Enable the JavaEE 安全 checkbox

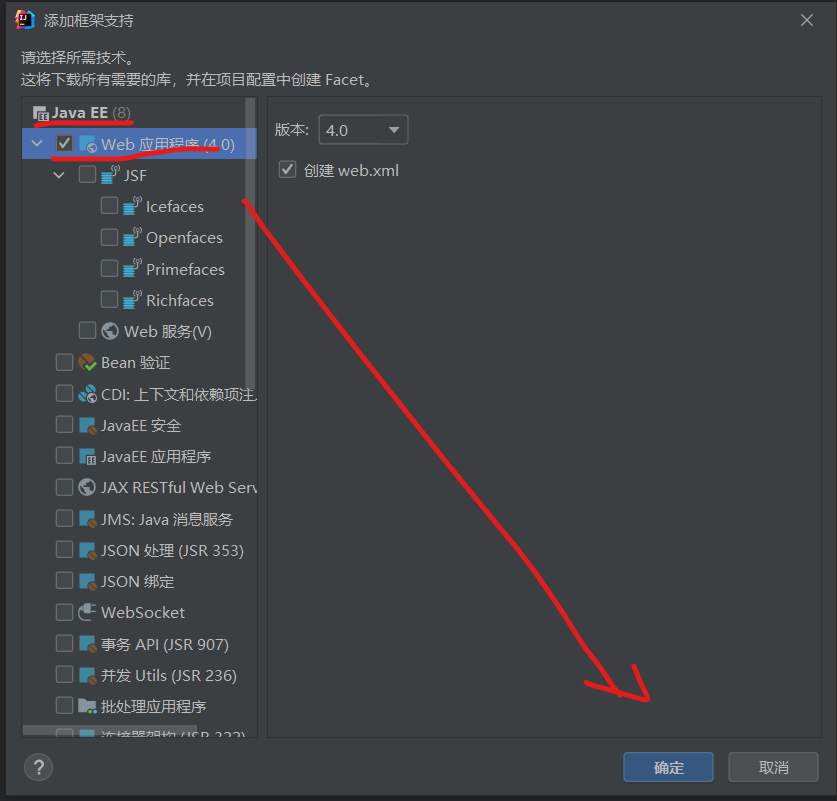point(64,424)
